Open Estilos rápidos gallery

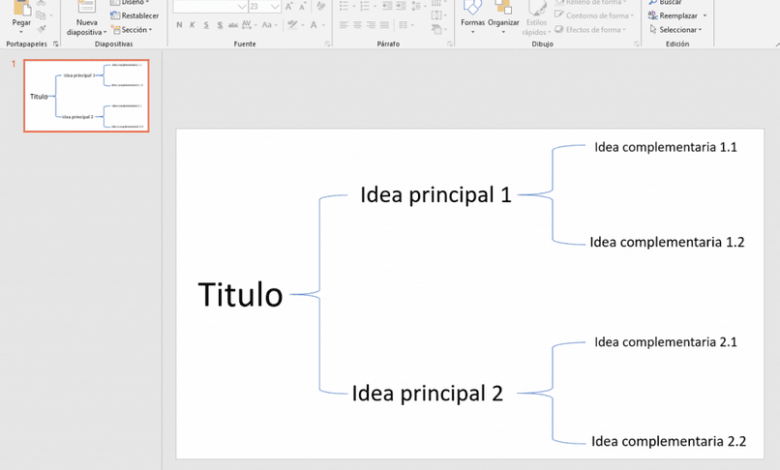536,17
